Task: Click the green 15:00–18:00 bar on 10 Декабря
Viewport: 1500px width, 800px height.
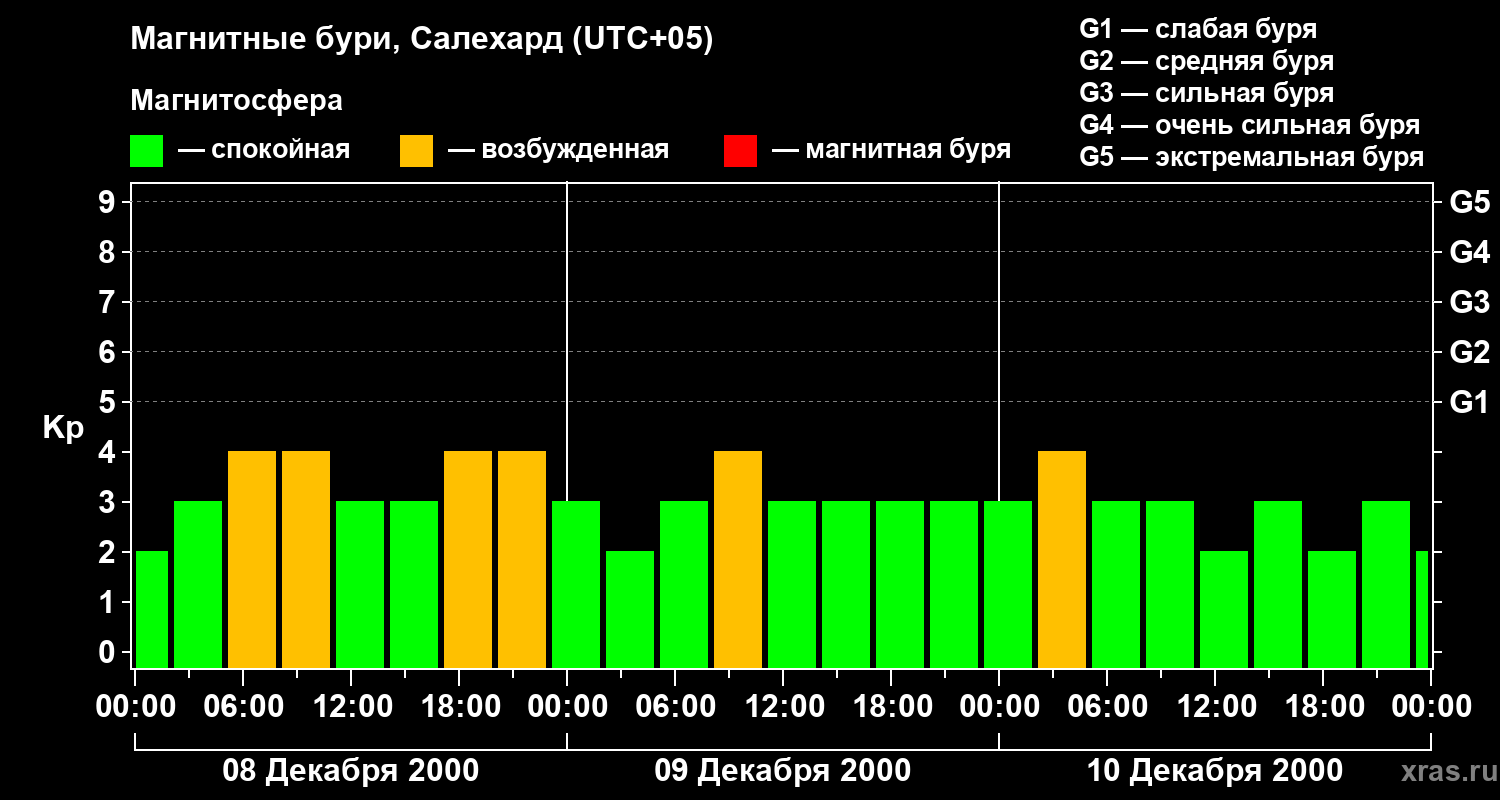Action: click(x=1278, y=584)
